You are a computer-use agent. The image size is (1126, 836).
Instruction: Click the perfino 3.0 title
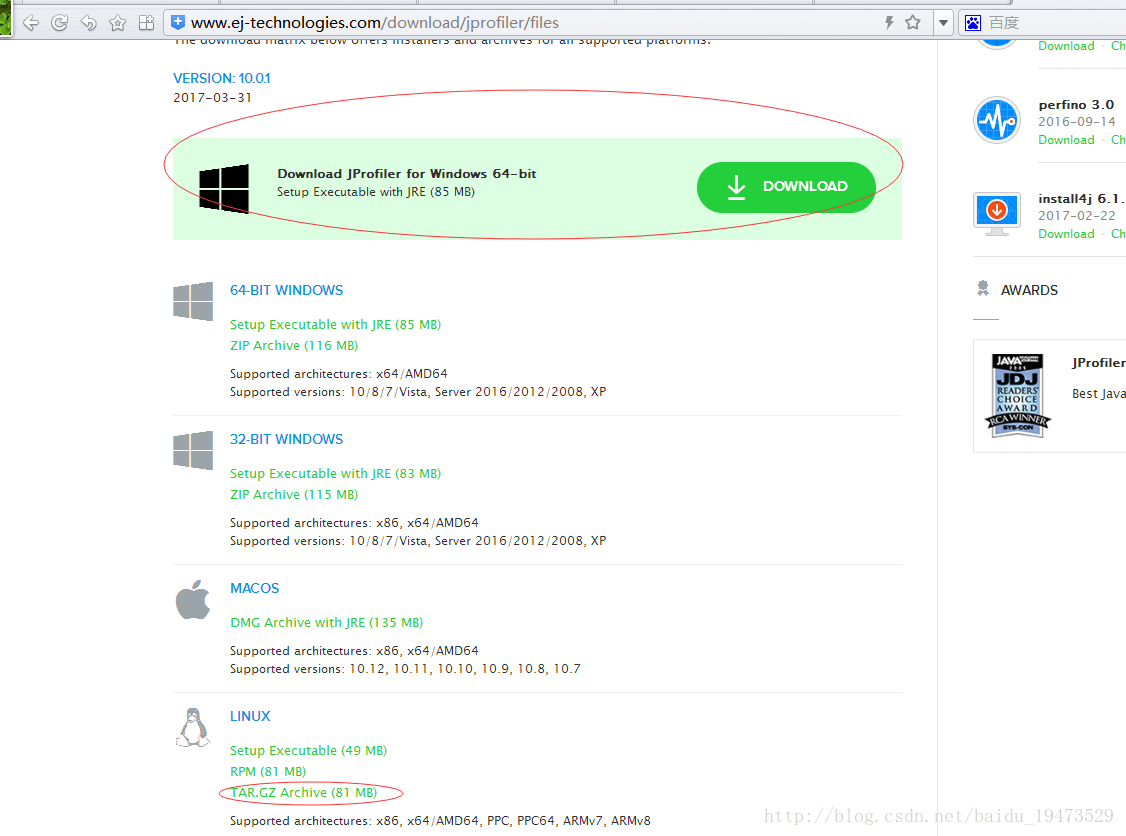1076,105
